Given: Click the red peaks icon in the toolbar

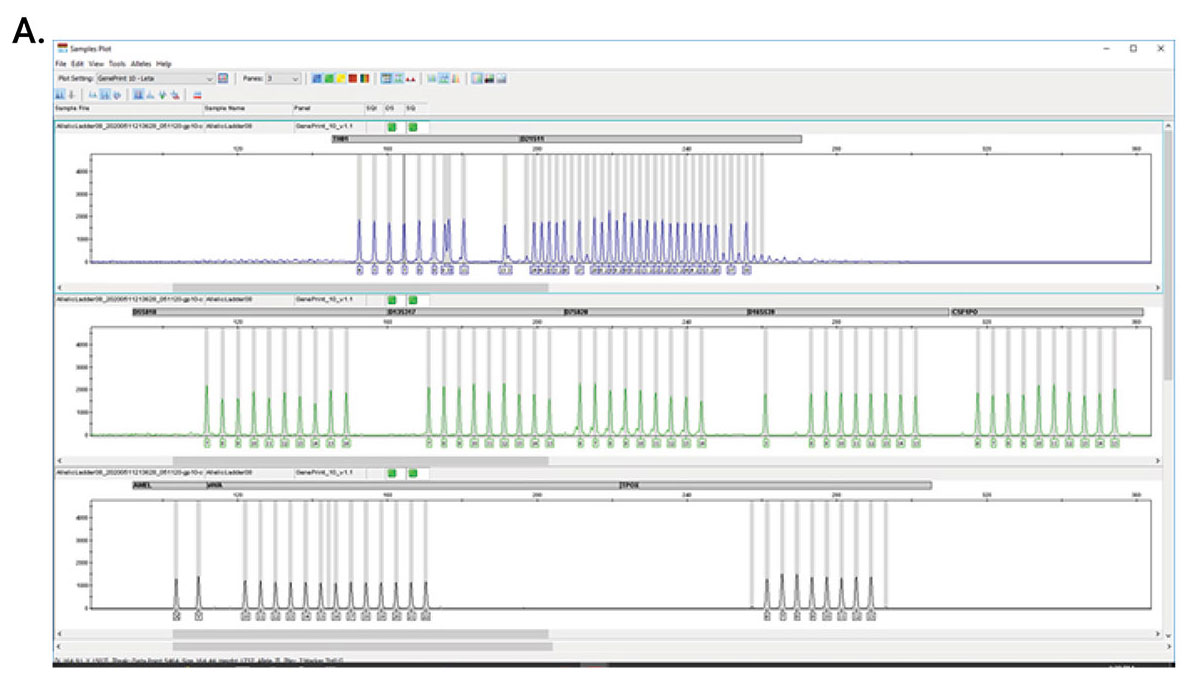Looking at the screenshot, I should tap(410, 78).
